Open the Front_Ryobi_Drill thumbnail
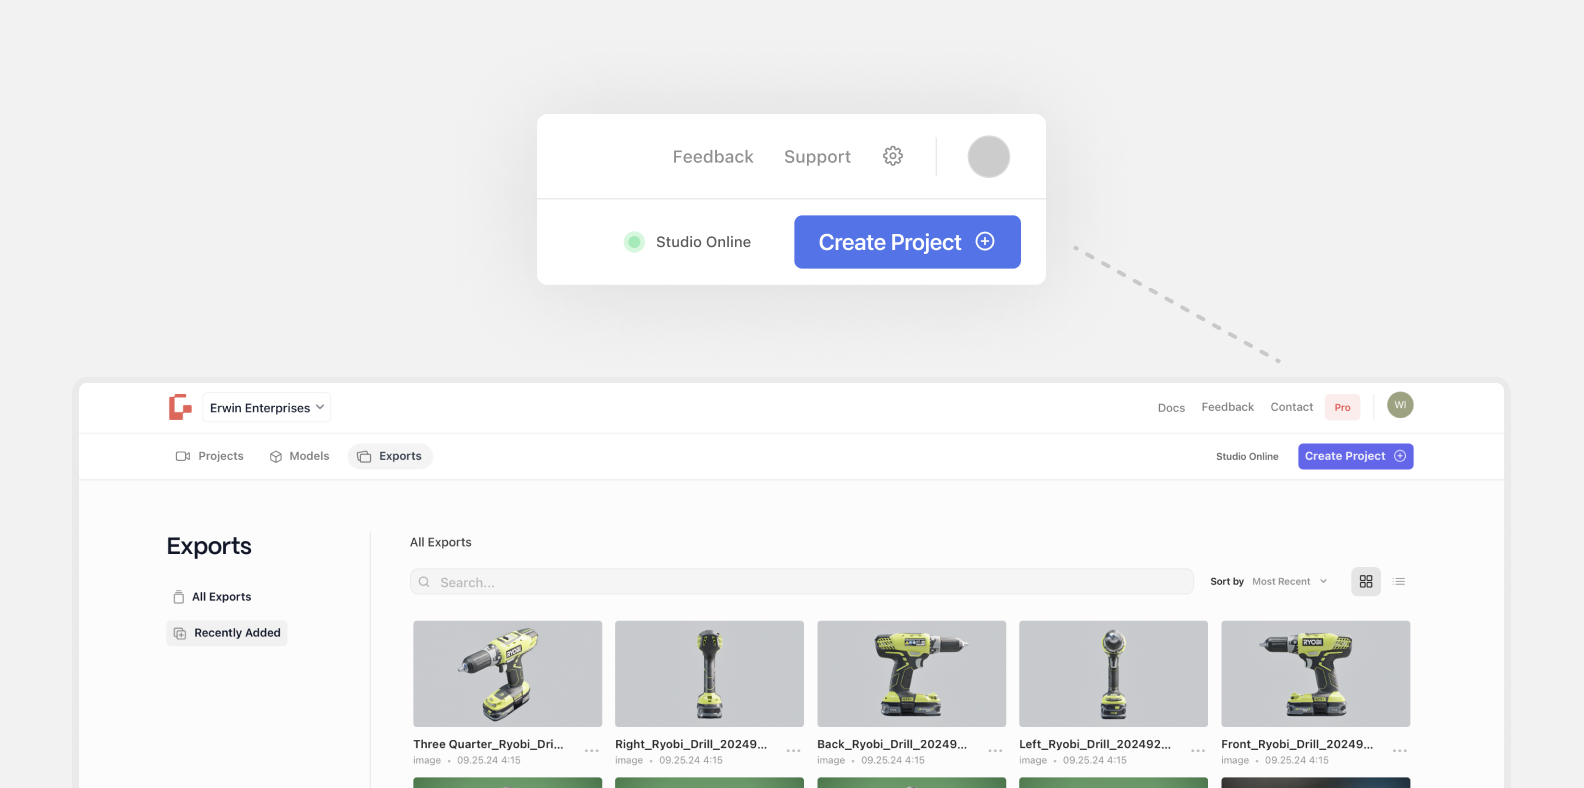Screen dimensions: 1584x788 [x=1315, y=674]
